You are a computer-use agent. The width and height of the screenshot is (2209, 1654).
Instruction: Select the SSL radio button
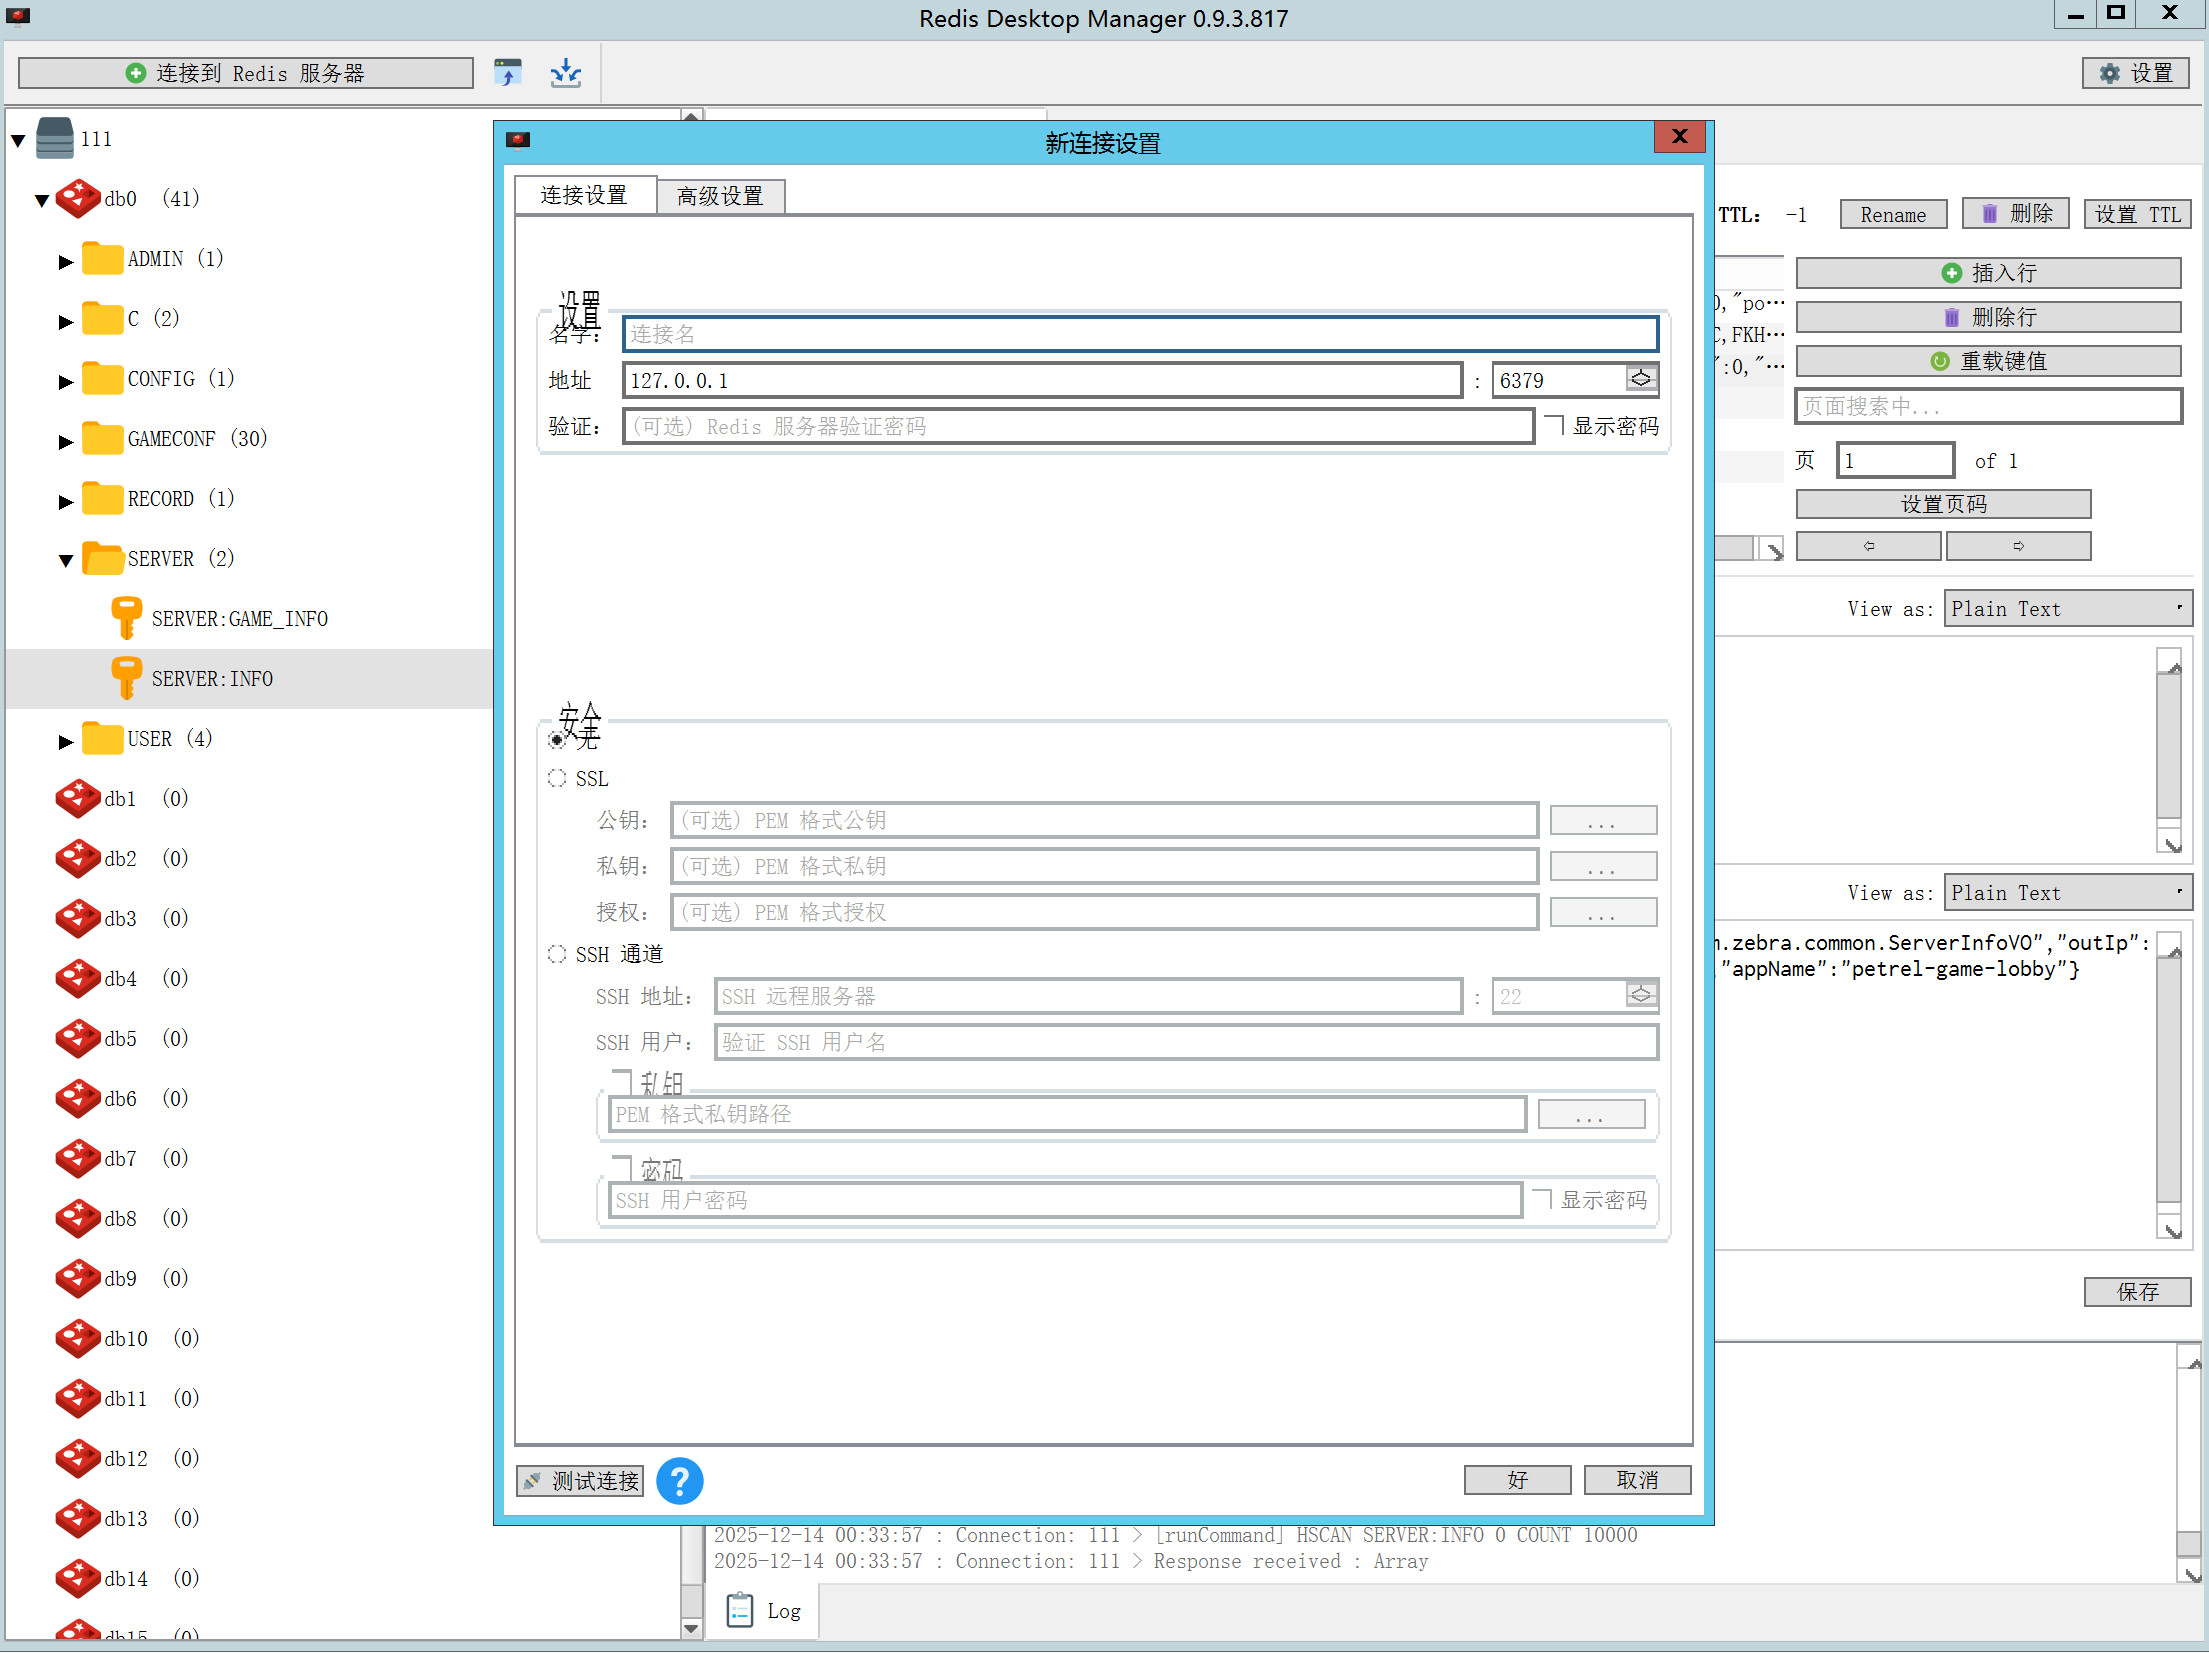pos(557,778)
